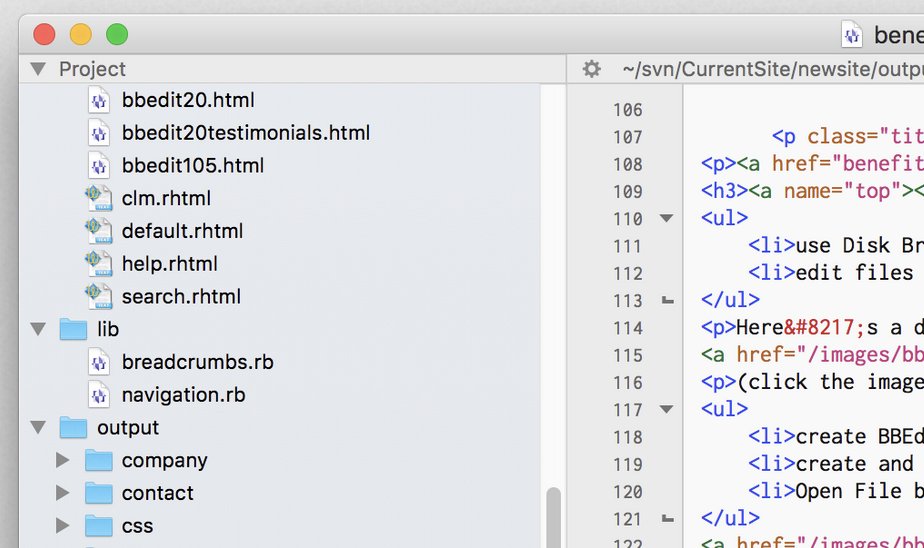Screen dimensions: 924x548
Task: Click line number 119 in gutter
Action: (x=628, y=464)
